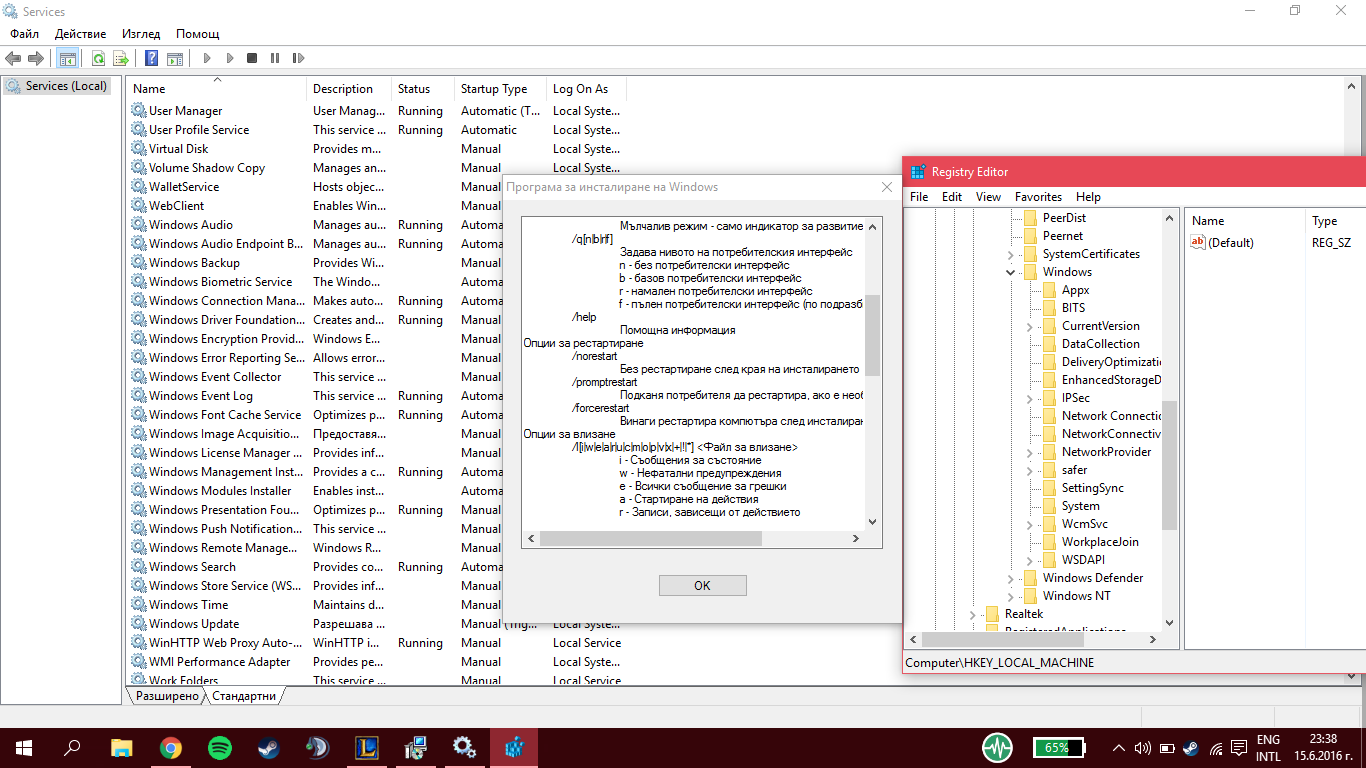Collapse the Windows registry key
The image size is (1366, 768).
pyautogui.click(x=1011, y=272)
